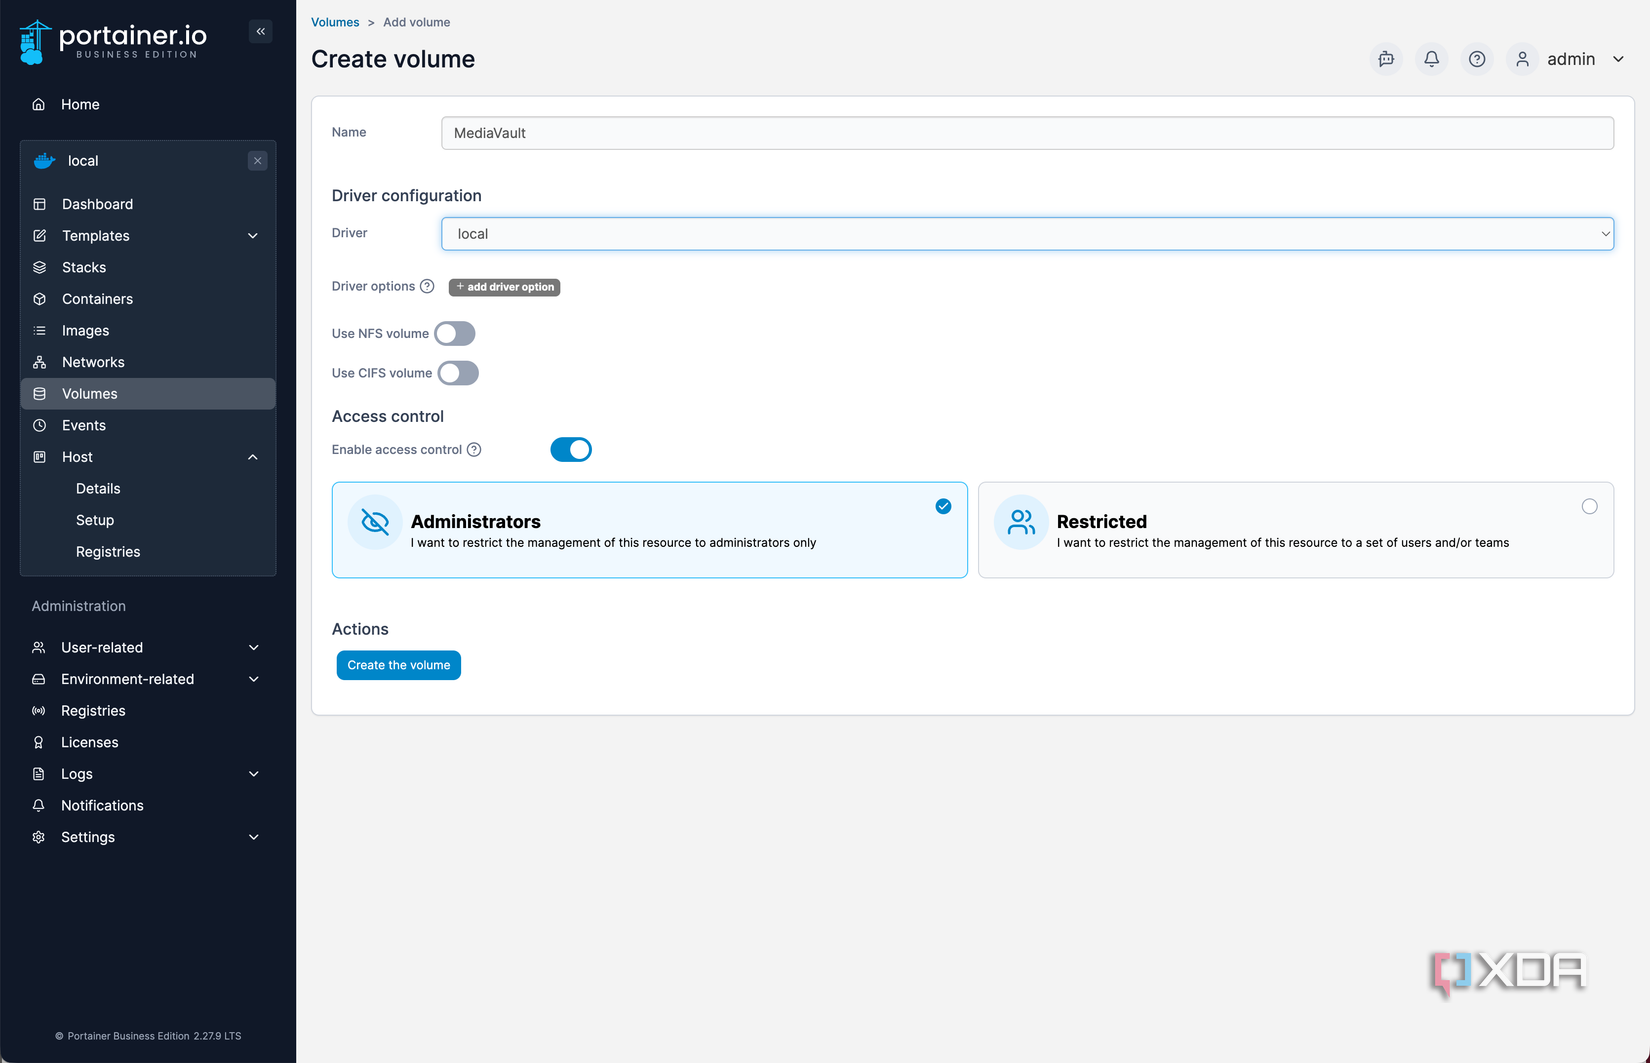
Task: Click the Create the volume button
Action: [398, 665]
